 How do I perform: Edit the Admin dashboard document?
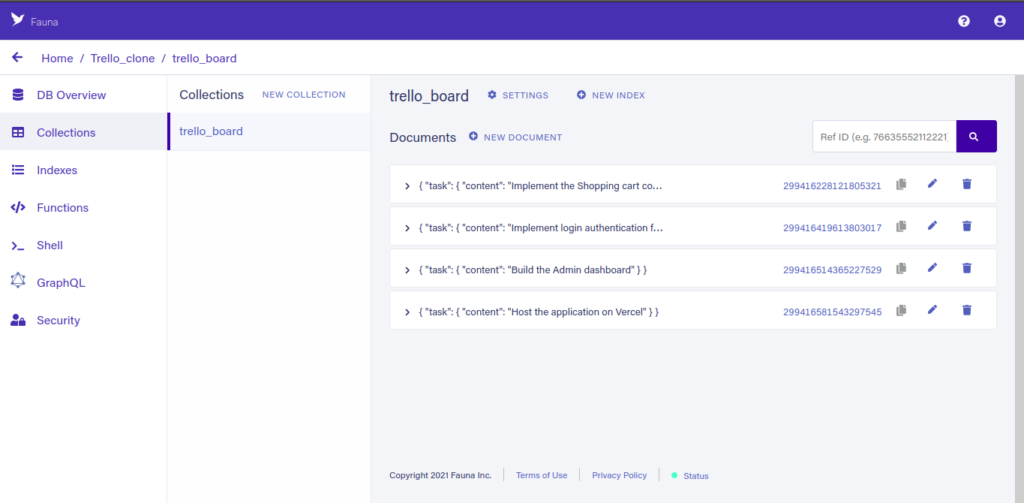[933, 267]
